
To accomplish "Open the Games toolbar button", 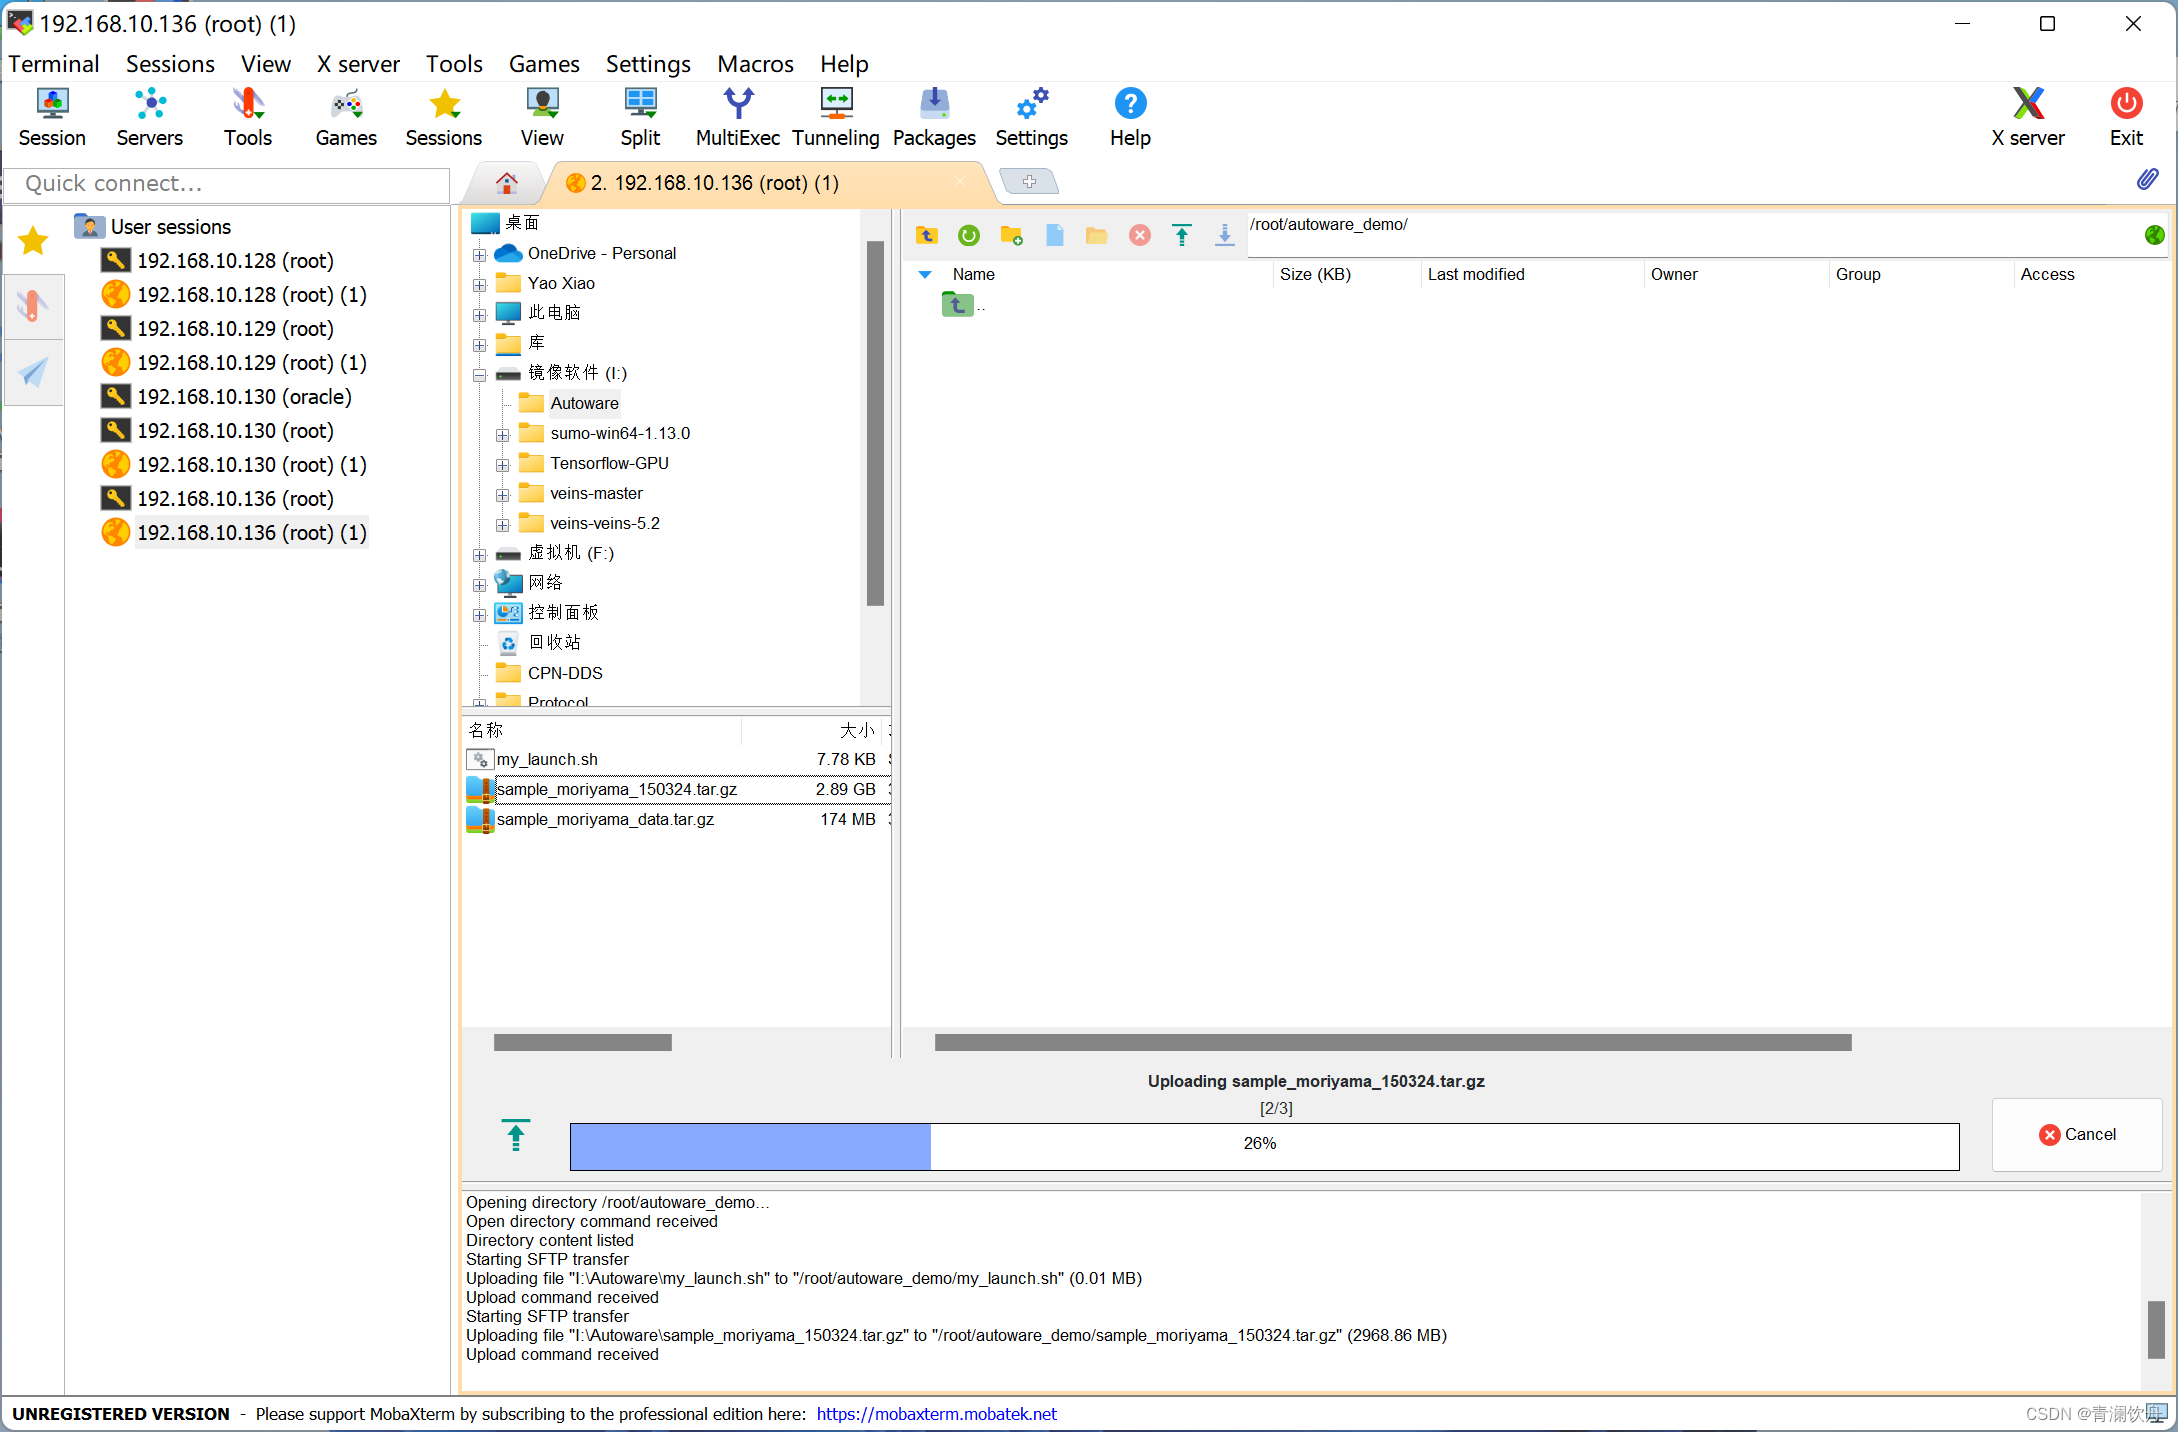I will point(346,118).
